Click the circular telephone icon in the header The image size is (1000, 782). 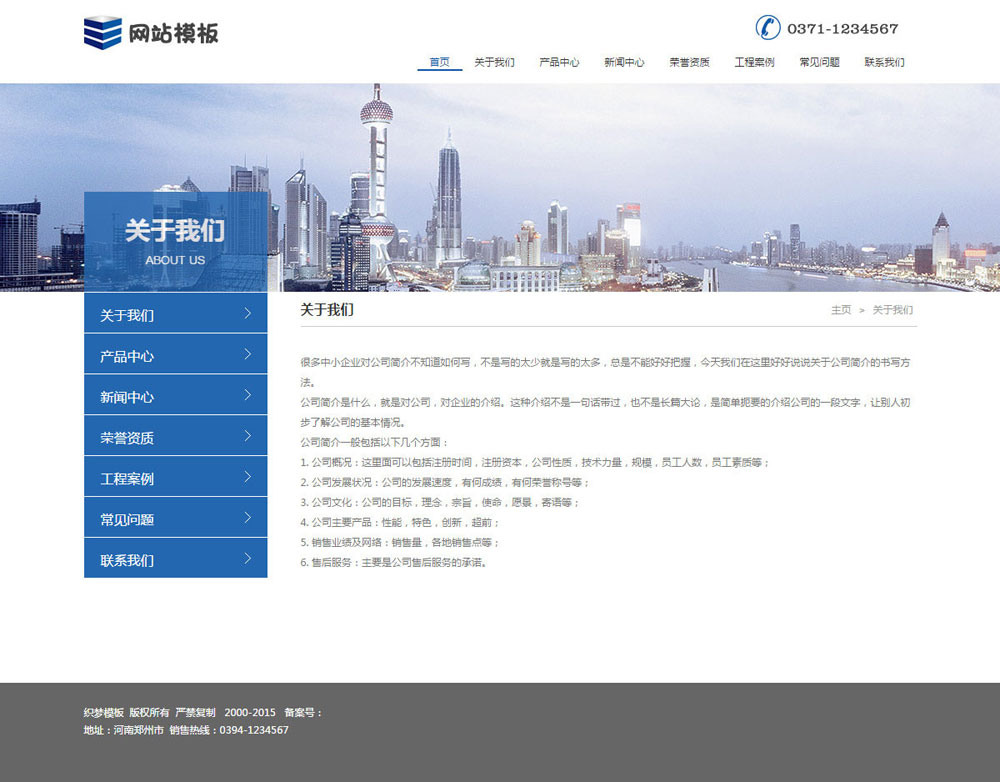click(x=768, y=28)
